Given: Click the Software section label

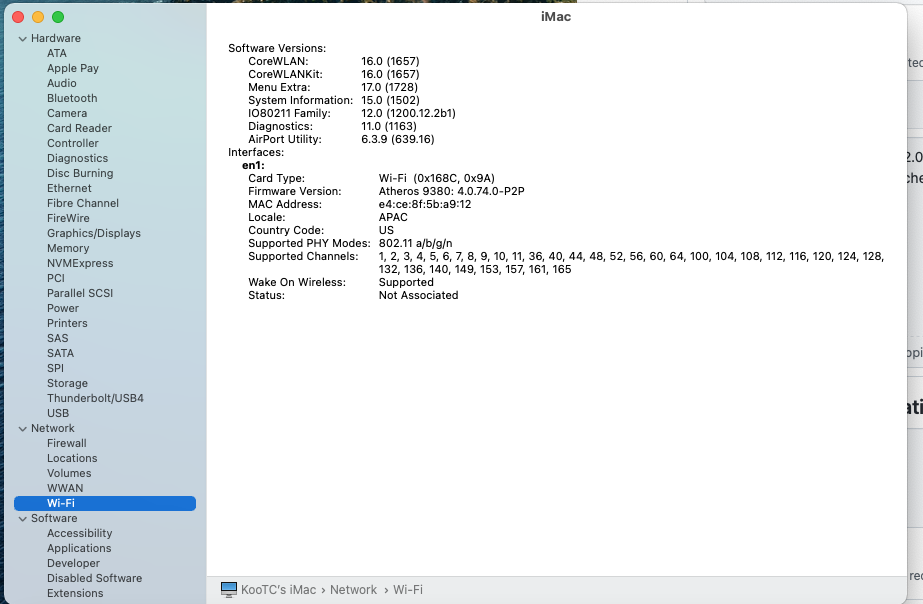Looking at the screenshot, I should [x=54, y=519].
